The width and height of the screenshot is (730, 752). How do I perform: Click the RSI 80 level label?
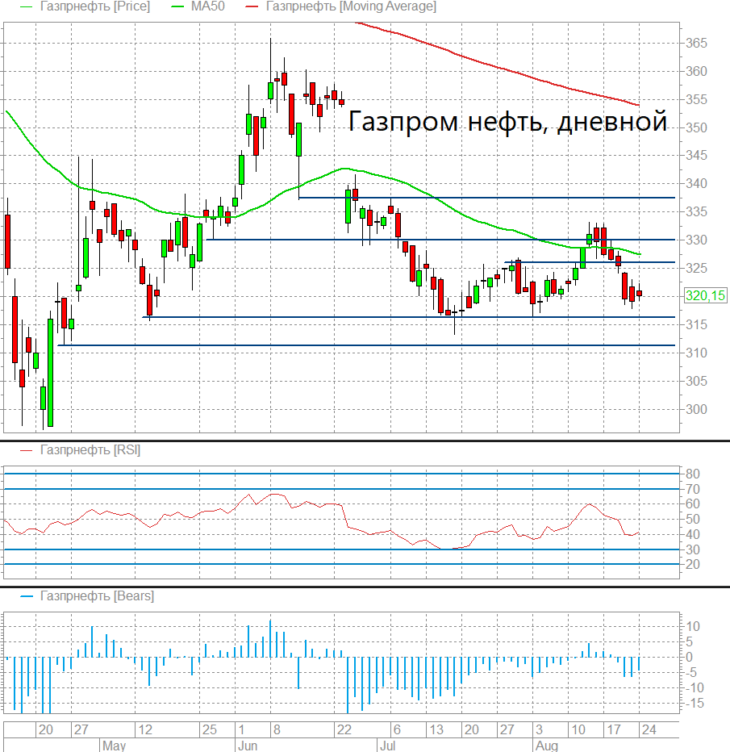coord(693,474)
